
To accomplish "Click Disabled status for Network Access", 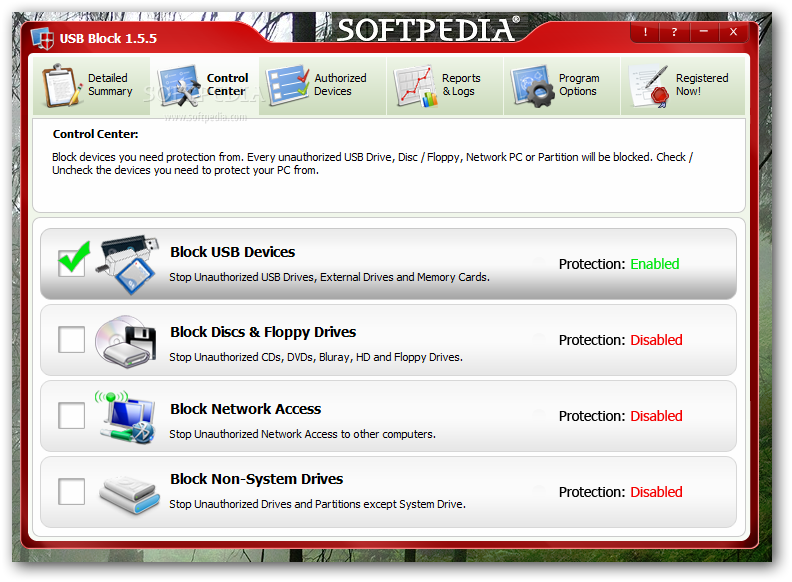I will pos(656,416).
